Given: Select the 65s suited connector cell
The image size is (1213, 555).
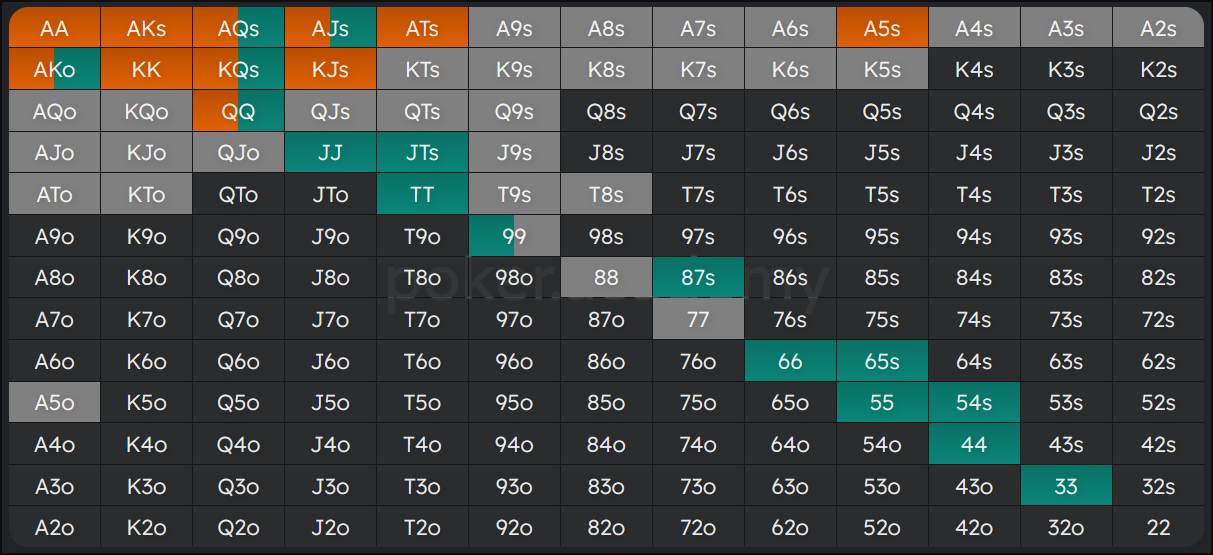Looking at the screenshot, I should pyautogui.click(x=882, y=362).
